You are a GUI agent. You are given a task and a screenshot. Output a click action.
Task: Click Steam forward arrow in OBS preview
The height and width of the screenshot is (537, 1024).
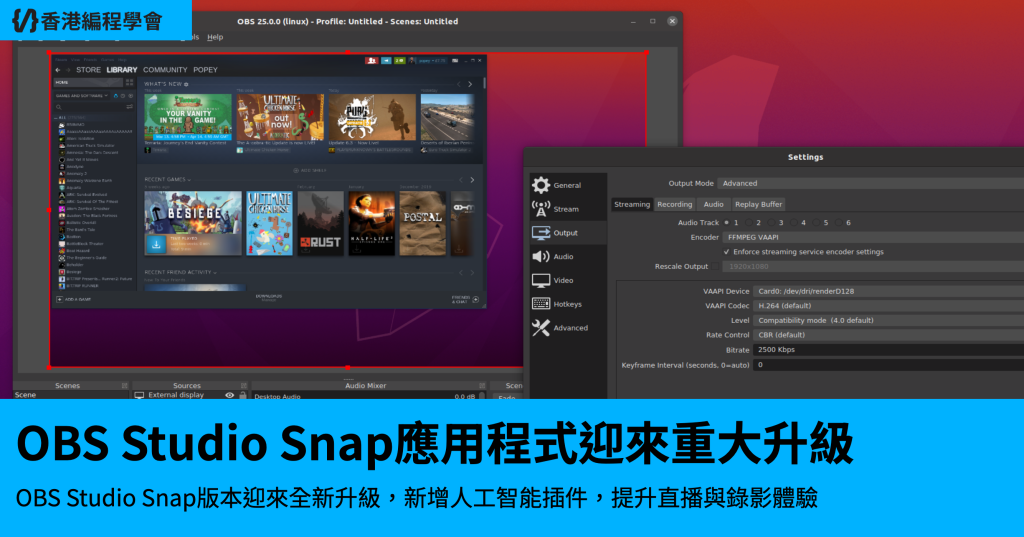pos(68,70)
